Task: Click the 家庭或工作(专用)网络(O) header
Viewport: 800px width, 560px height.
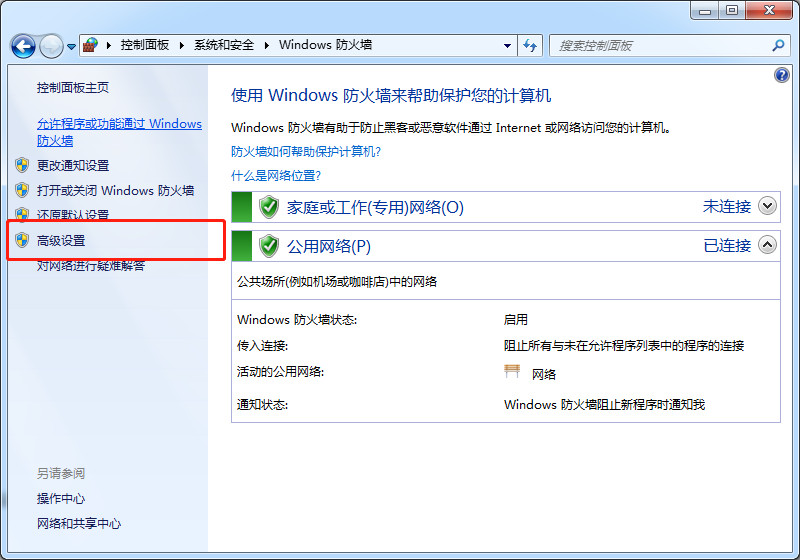Action: [375, 208]
